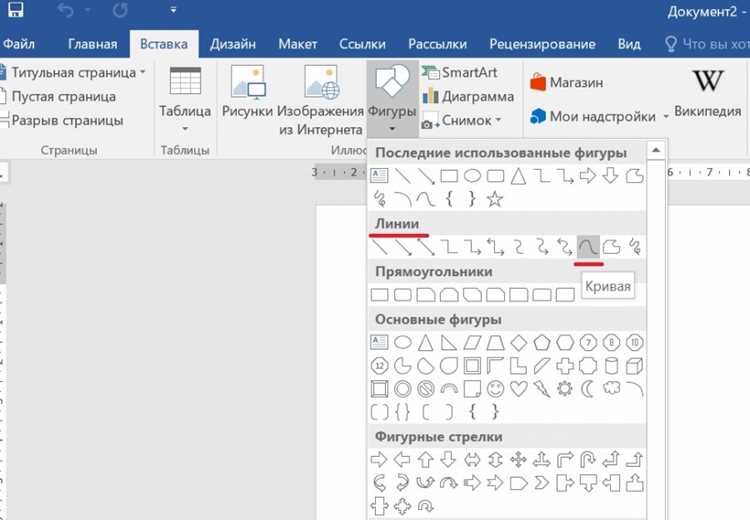
Task: Select the Right arrow in Фигурные стрелки
Action: click(x=379, y=460)
